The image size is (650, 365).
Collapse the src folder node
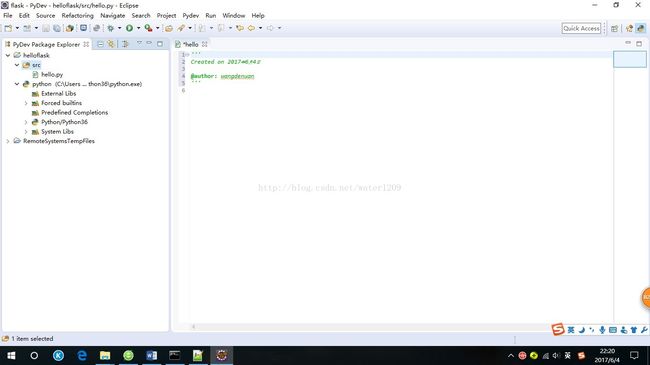17,65
